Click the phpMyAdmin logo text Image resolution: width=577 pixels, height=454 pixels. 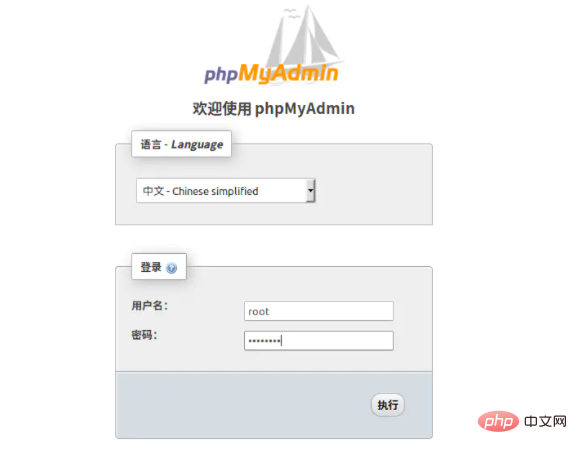pos(271,74)
